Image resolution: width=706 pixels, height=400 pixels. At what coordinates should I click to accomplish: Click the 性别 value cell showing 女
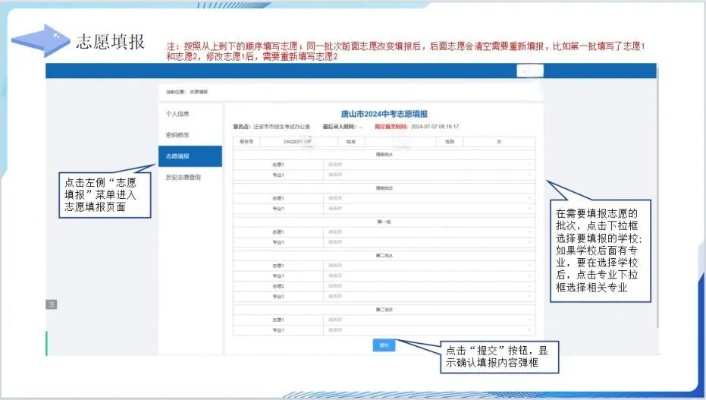pyautogui.click(x=499, y=141)
